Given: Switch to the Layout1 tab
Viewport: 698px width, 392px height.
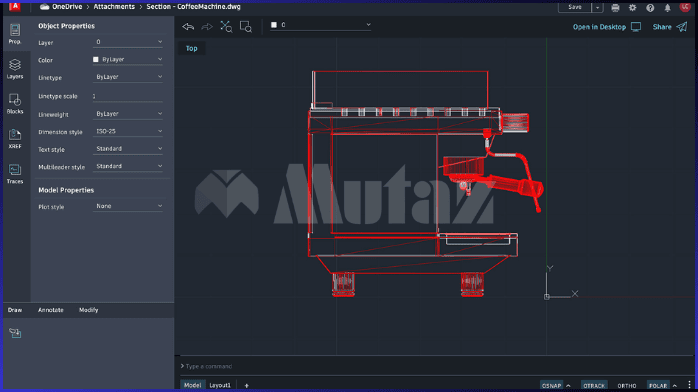Looking at the screenshot, I should 220,385.
